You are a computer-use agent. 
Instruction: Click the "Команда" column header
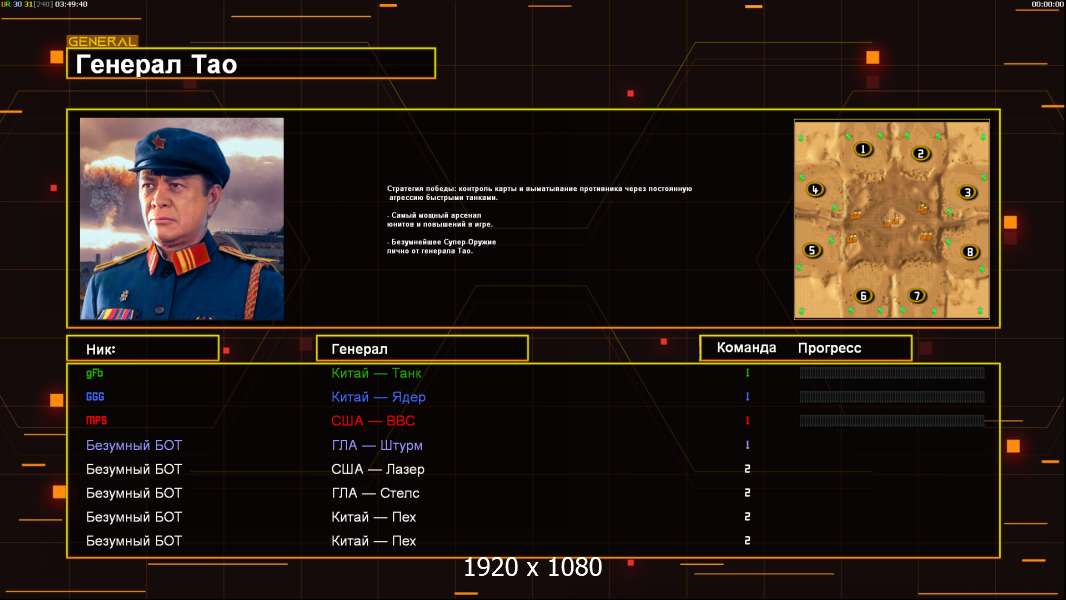[746, 348]
